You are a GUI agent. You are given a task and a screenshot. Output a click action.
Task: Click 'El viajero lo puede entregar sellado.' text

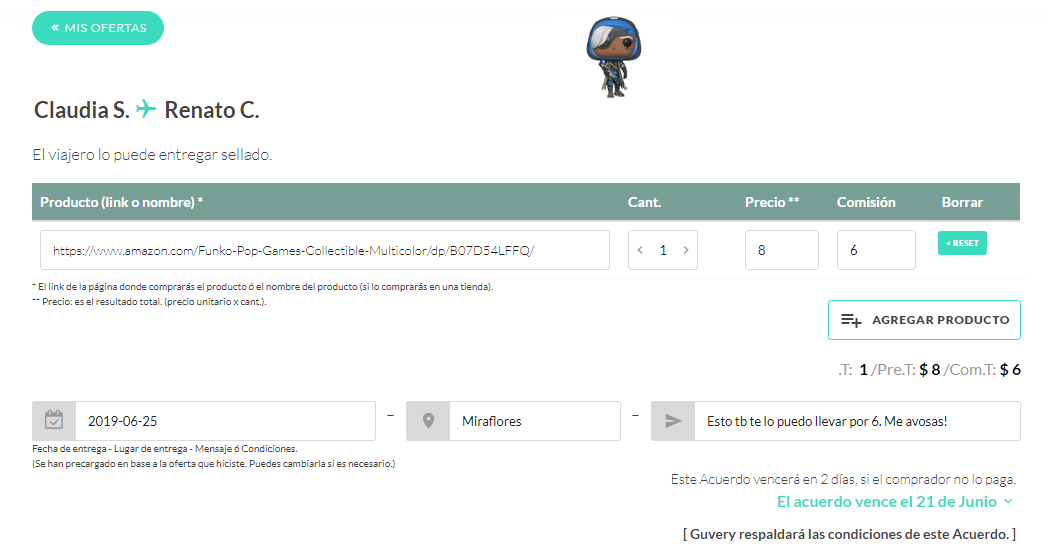[x=152, y=155]
